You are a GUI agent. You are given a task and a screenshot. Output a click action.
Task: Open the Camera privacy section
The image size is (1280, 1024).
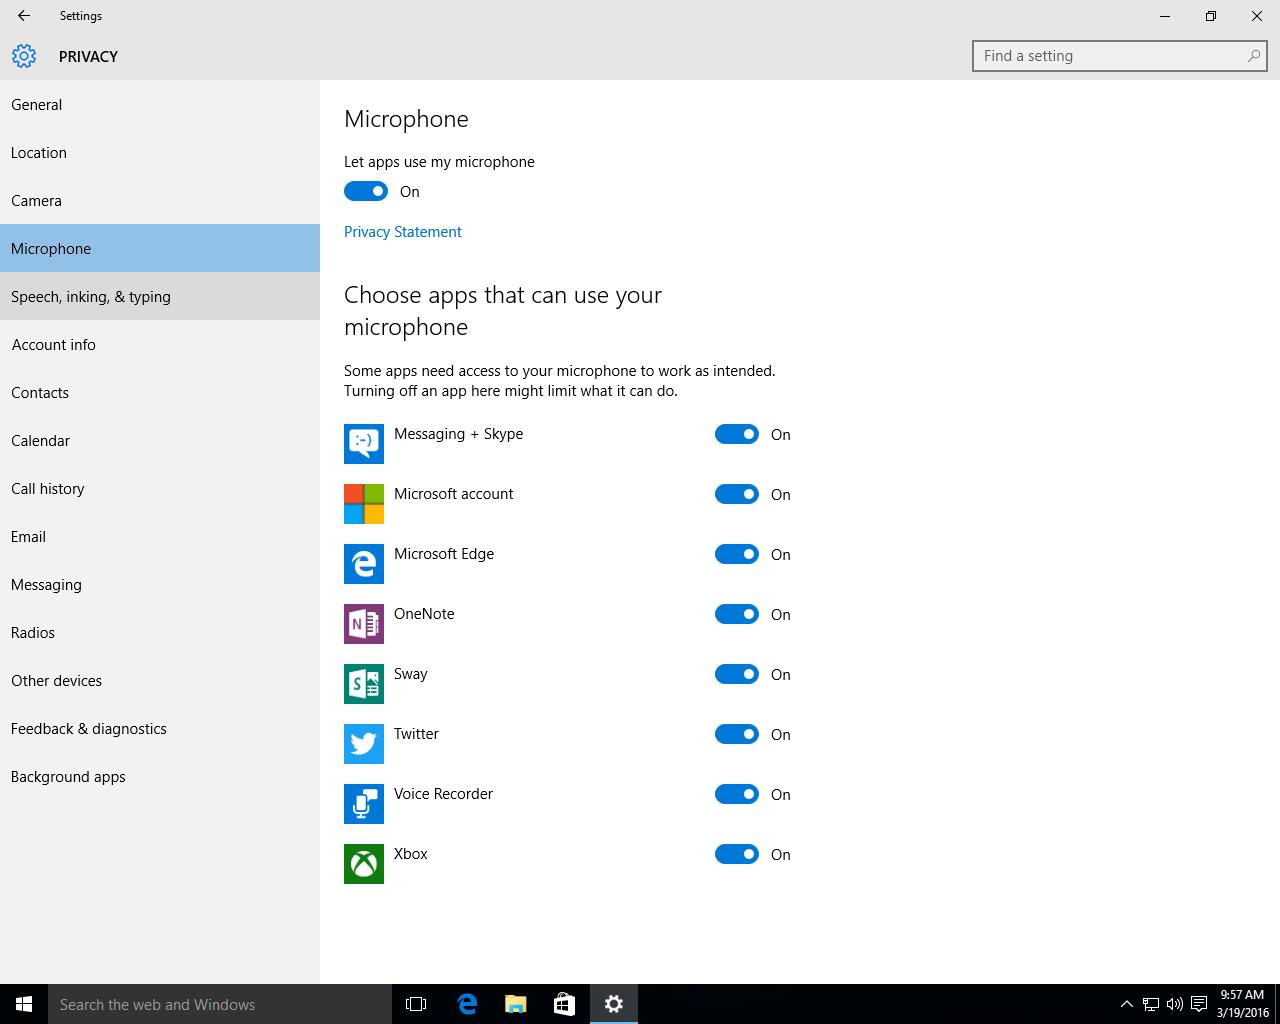click(x=160, y=200)
